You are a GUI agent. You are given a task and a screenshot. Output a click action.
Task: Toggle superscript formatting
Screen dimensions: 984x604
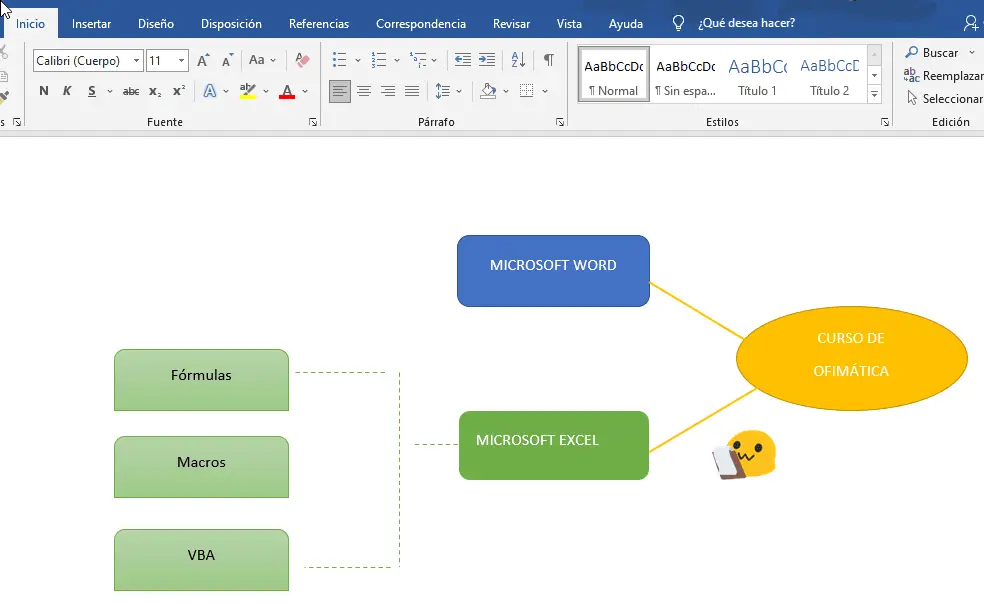(x=179, y=91)
